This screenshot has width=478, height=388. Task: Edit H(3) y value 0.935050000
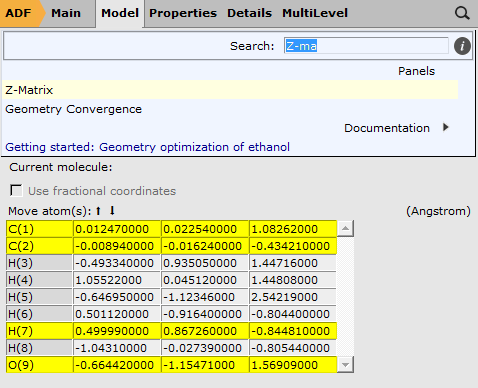click(x=205, y=263)
